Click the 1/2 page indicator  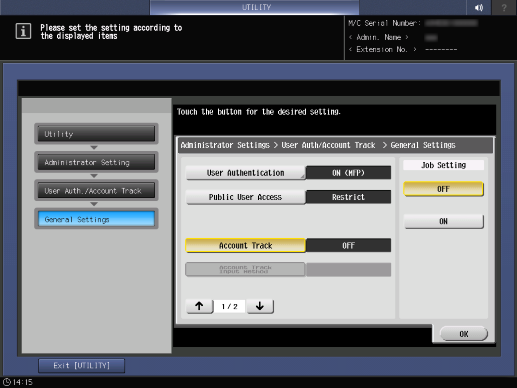tap(230, 306)
